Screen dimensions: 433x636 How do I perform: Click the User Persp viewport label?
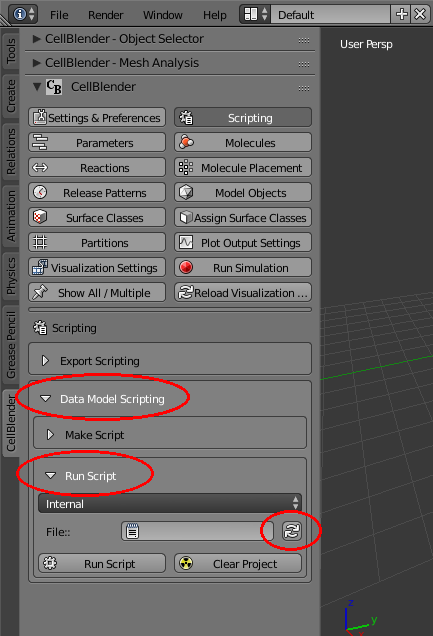(366, 44)
